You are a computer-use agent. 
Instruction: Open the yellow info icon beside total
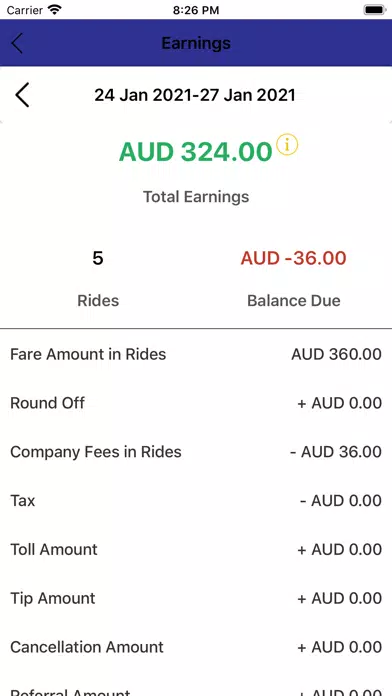coord(287,145)
